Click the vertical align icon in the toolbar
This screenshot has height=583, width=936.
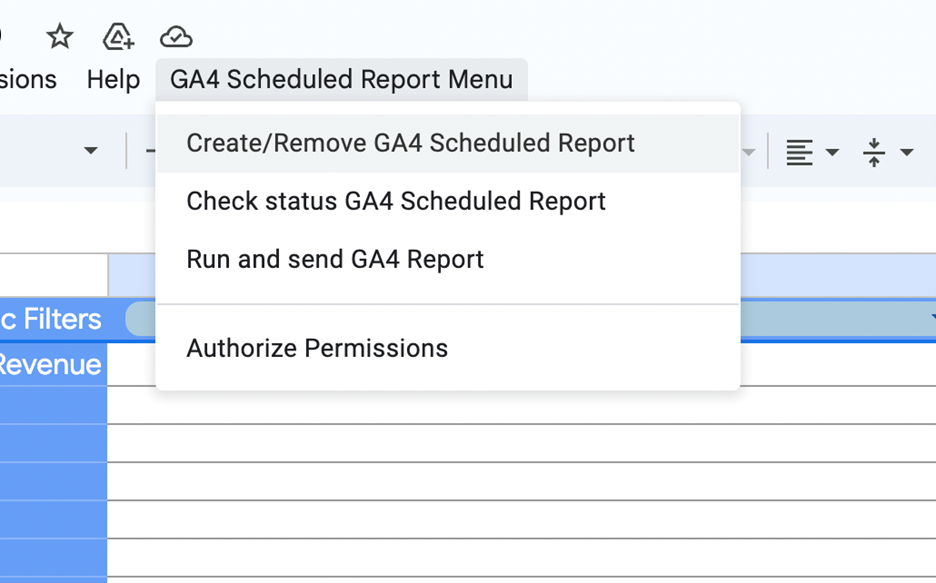874,152
